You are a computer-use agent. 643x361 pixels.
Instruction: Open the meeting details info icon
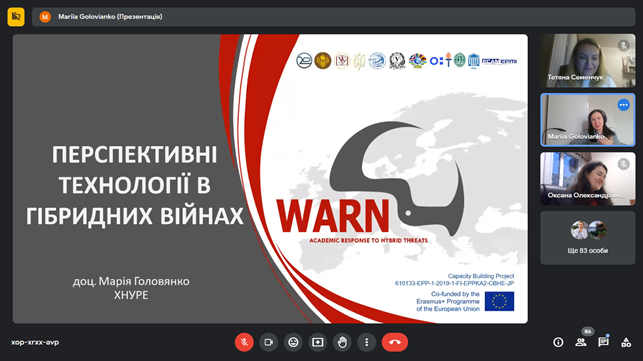[558, 342]
